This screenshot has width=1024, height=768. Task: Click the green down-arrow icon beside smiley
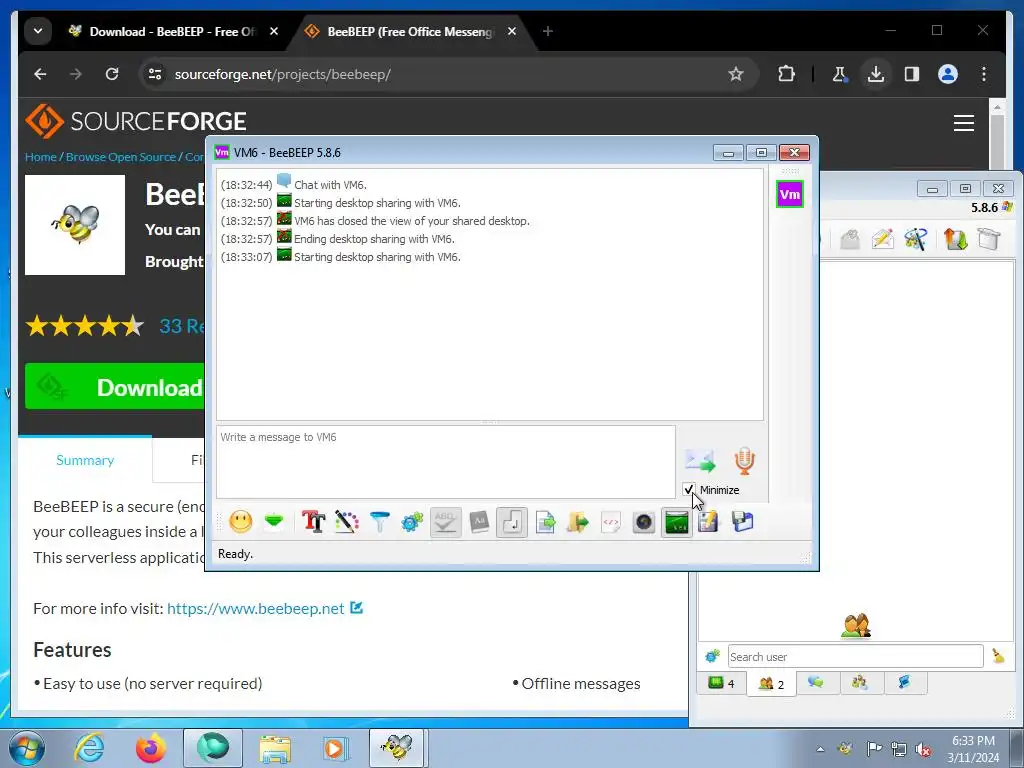pos(274,522)
